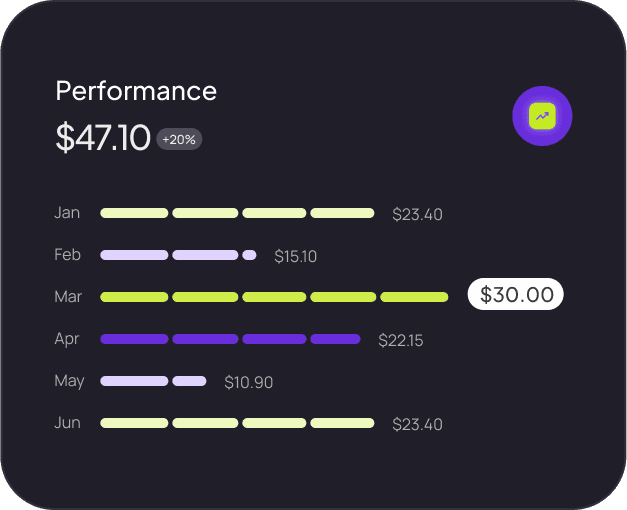
Task: Select the Apr row label
Action: [x=66, y=339]
